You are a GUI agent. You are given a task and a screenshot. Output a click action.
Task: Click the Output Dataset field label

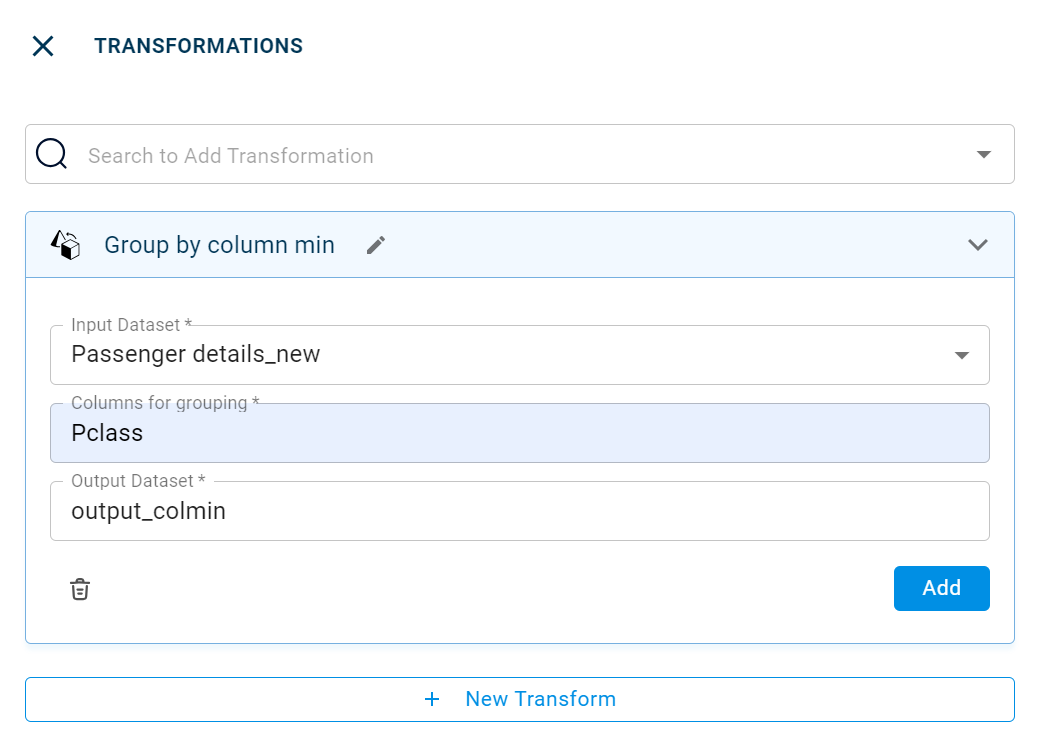(138, 481)
